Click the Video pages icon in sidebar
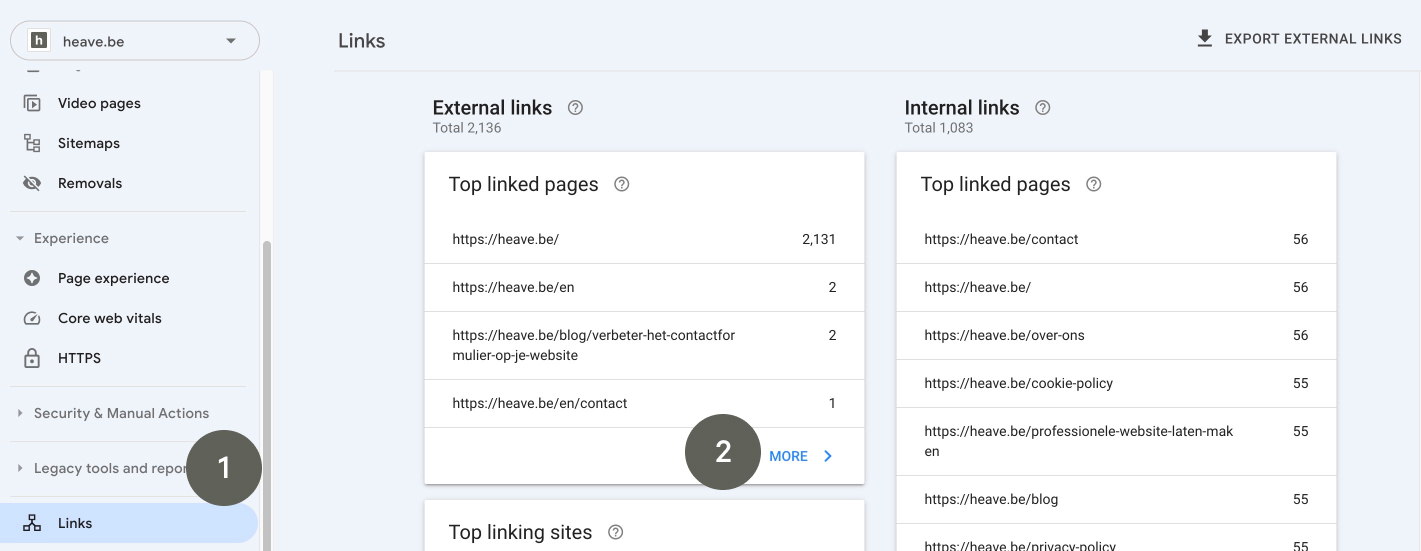The height and width of the screenshot is (551, 1421). click(32, 103)
